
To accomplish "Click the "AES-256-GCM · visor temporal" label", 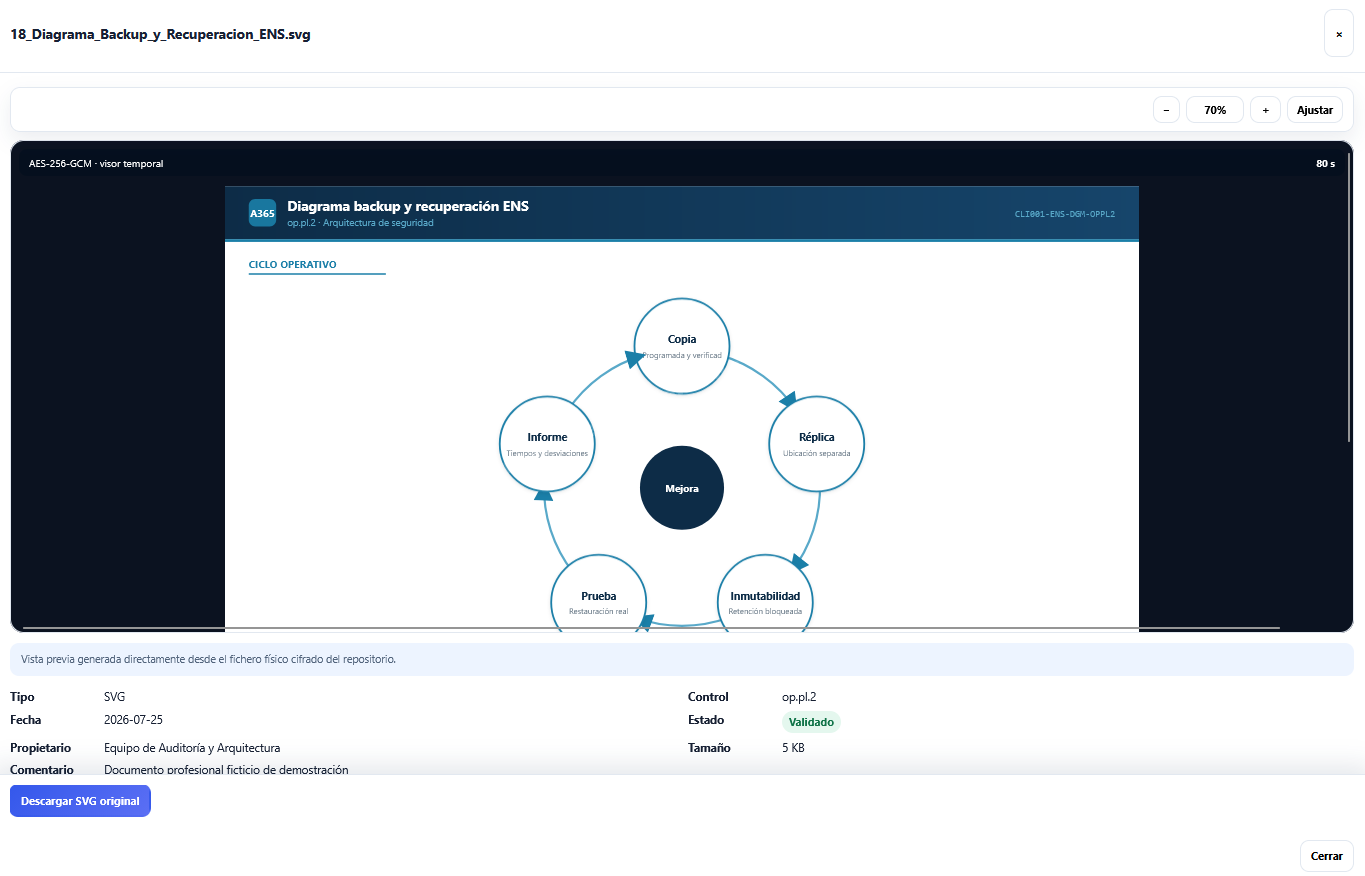I will 96,163.
